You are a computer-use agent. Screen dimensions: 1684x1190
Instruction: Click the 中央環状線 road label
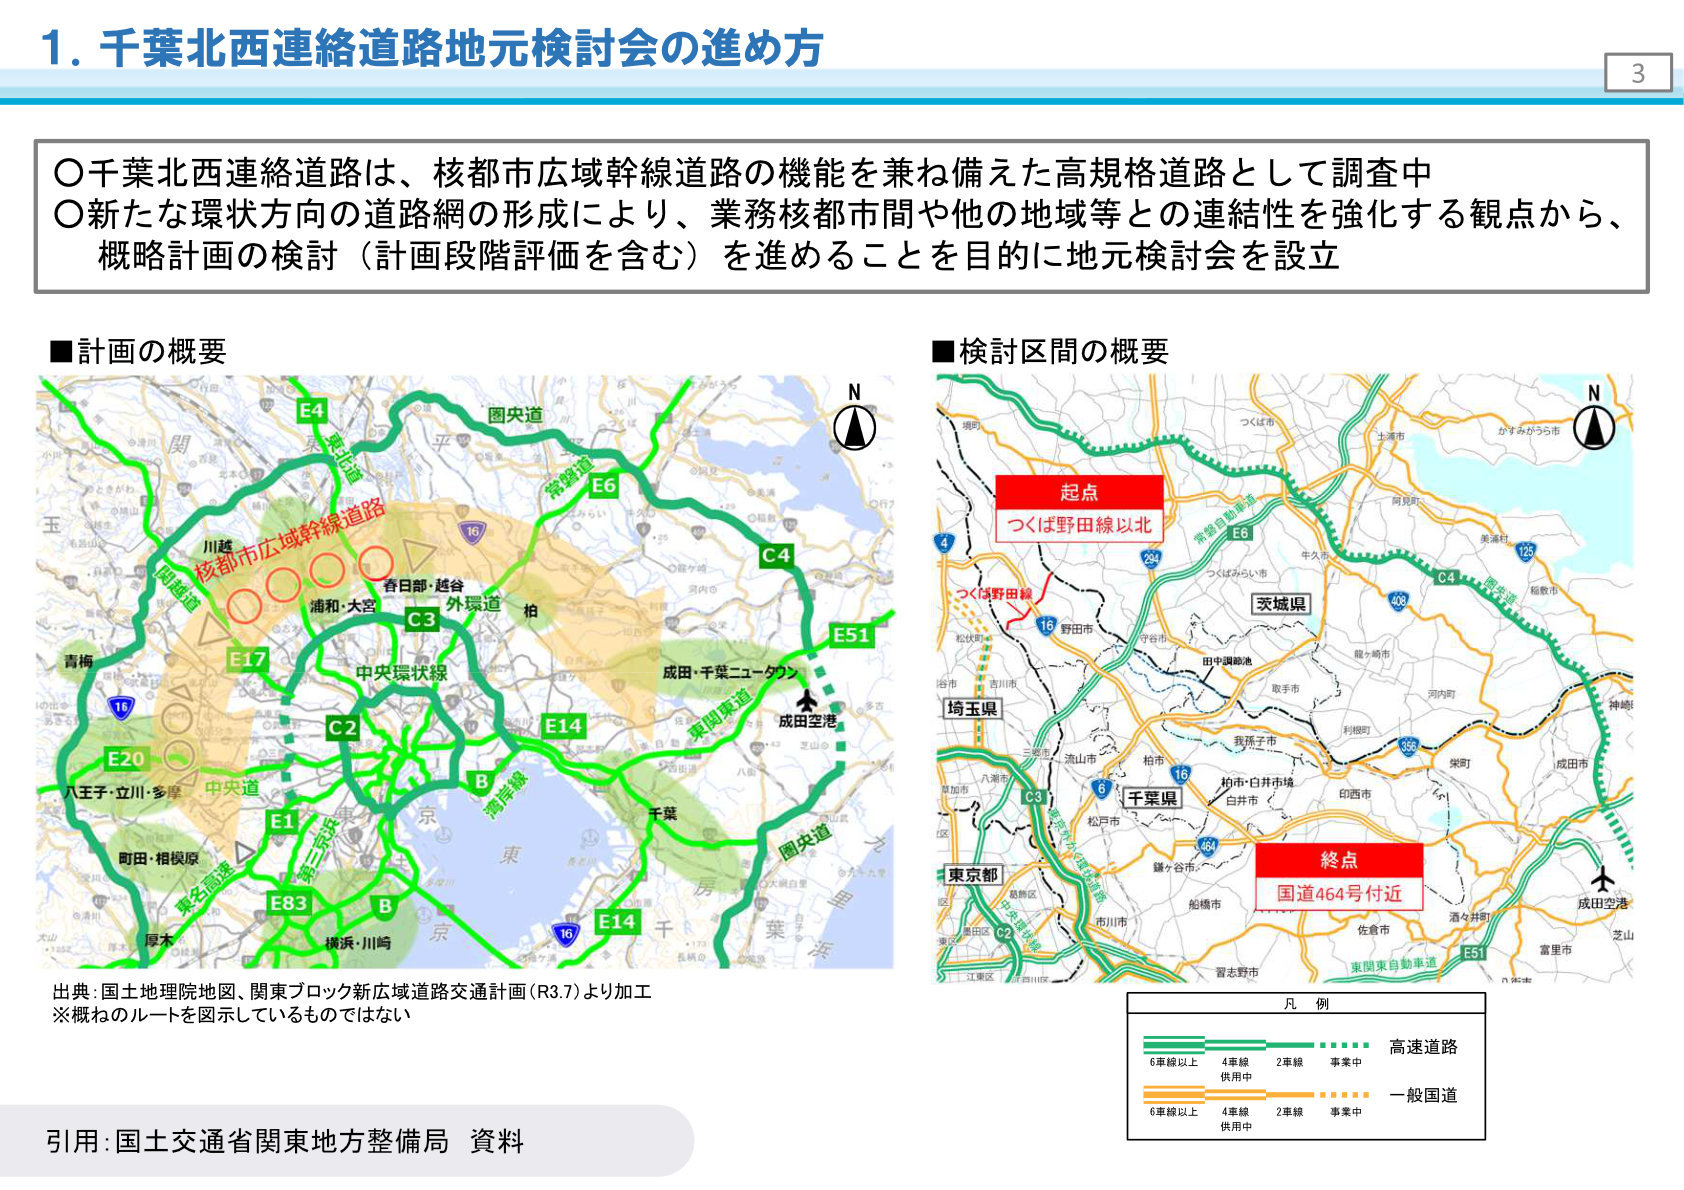[x=402, y=673]
